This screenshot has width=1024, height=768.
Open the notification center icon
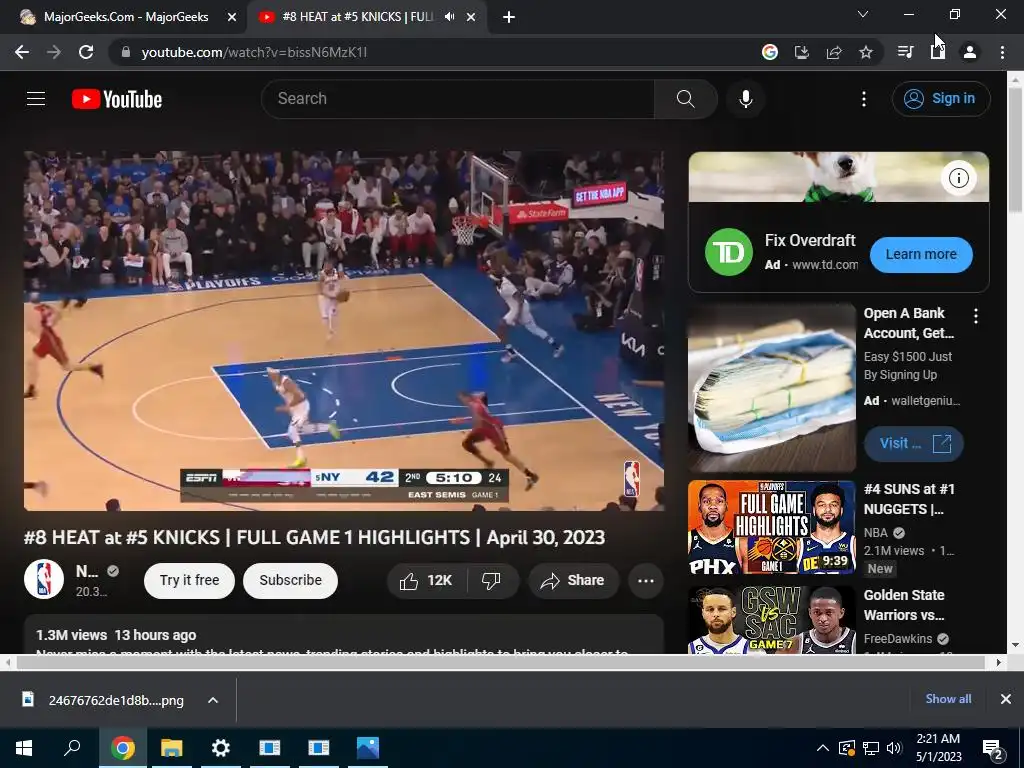[993, 748]
